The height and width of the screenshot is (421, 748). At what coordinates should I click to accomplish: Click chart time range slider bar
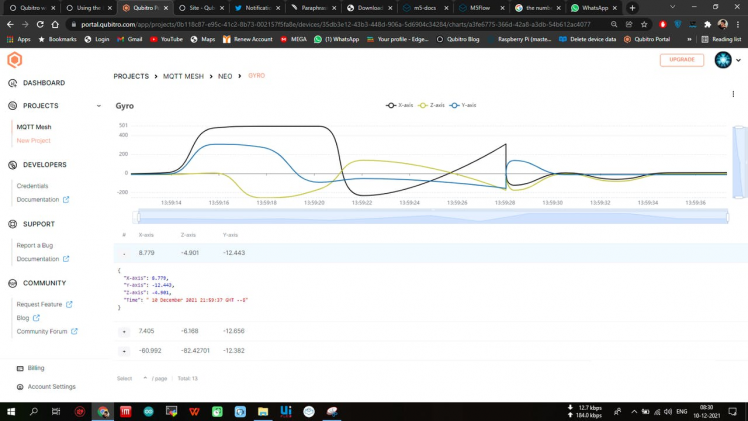(x=430, y=216)
